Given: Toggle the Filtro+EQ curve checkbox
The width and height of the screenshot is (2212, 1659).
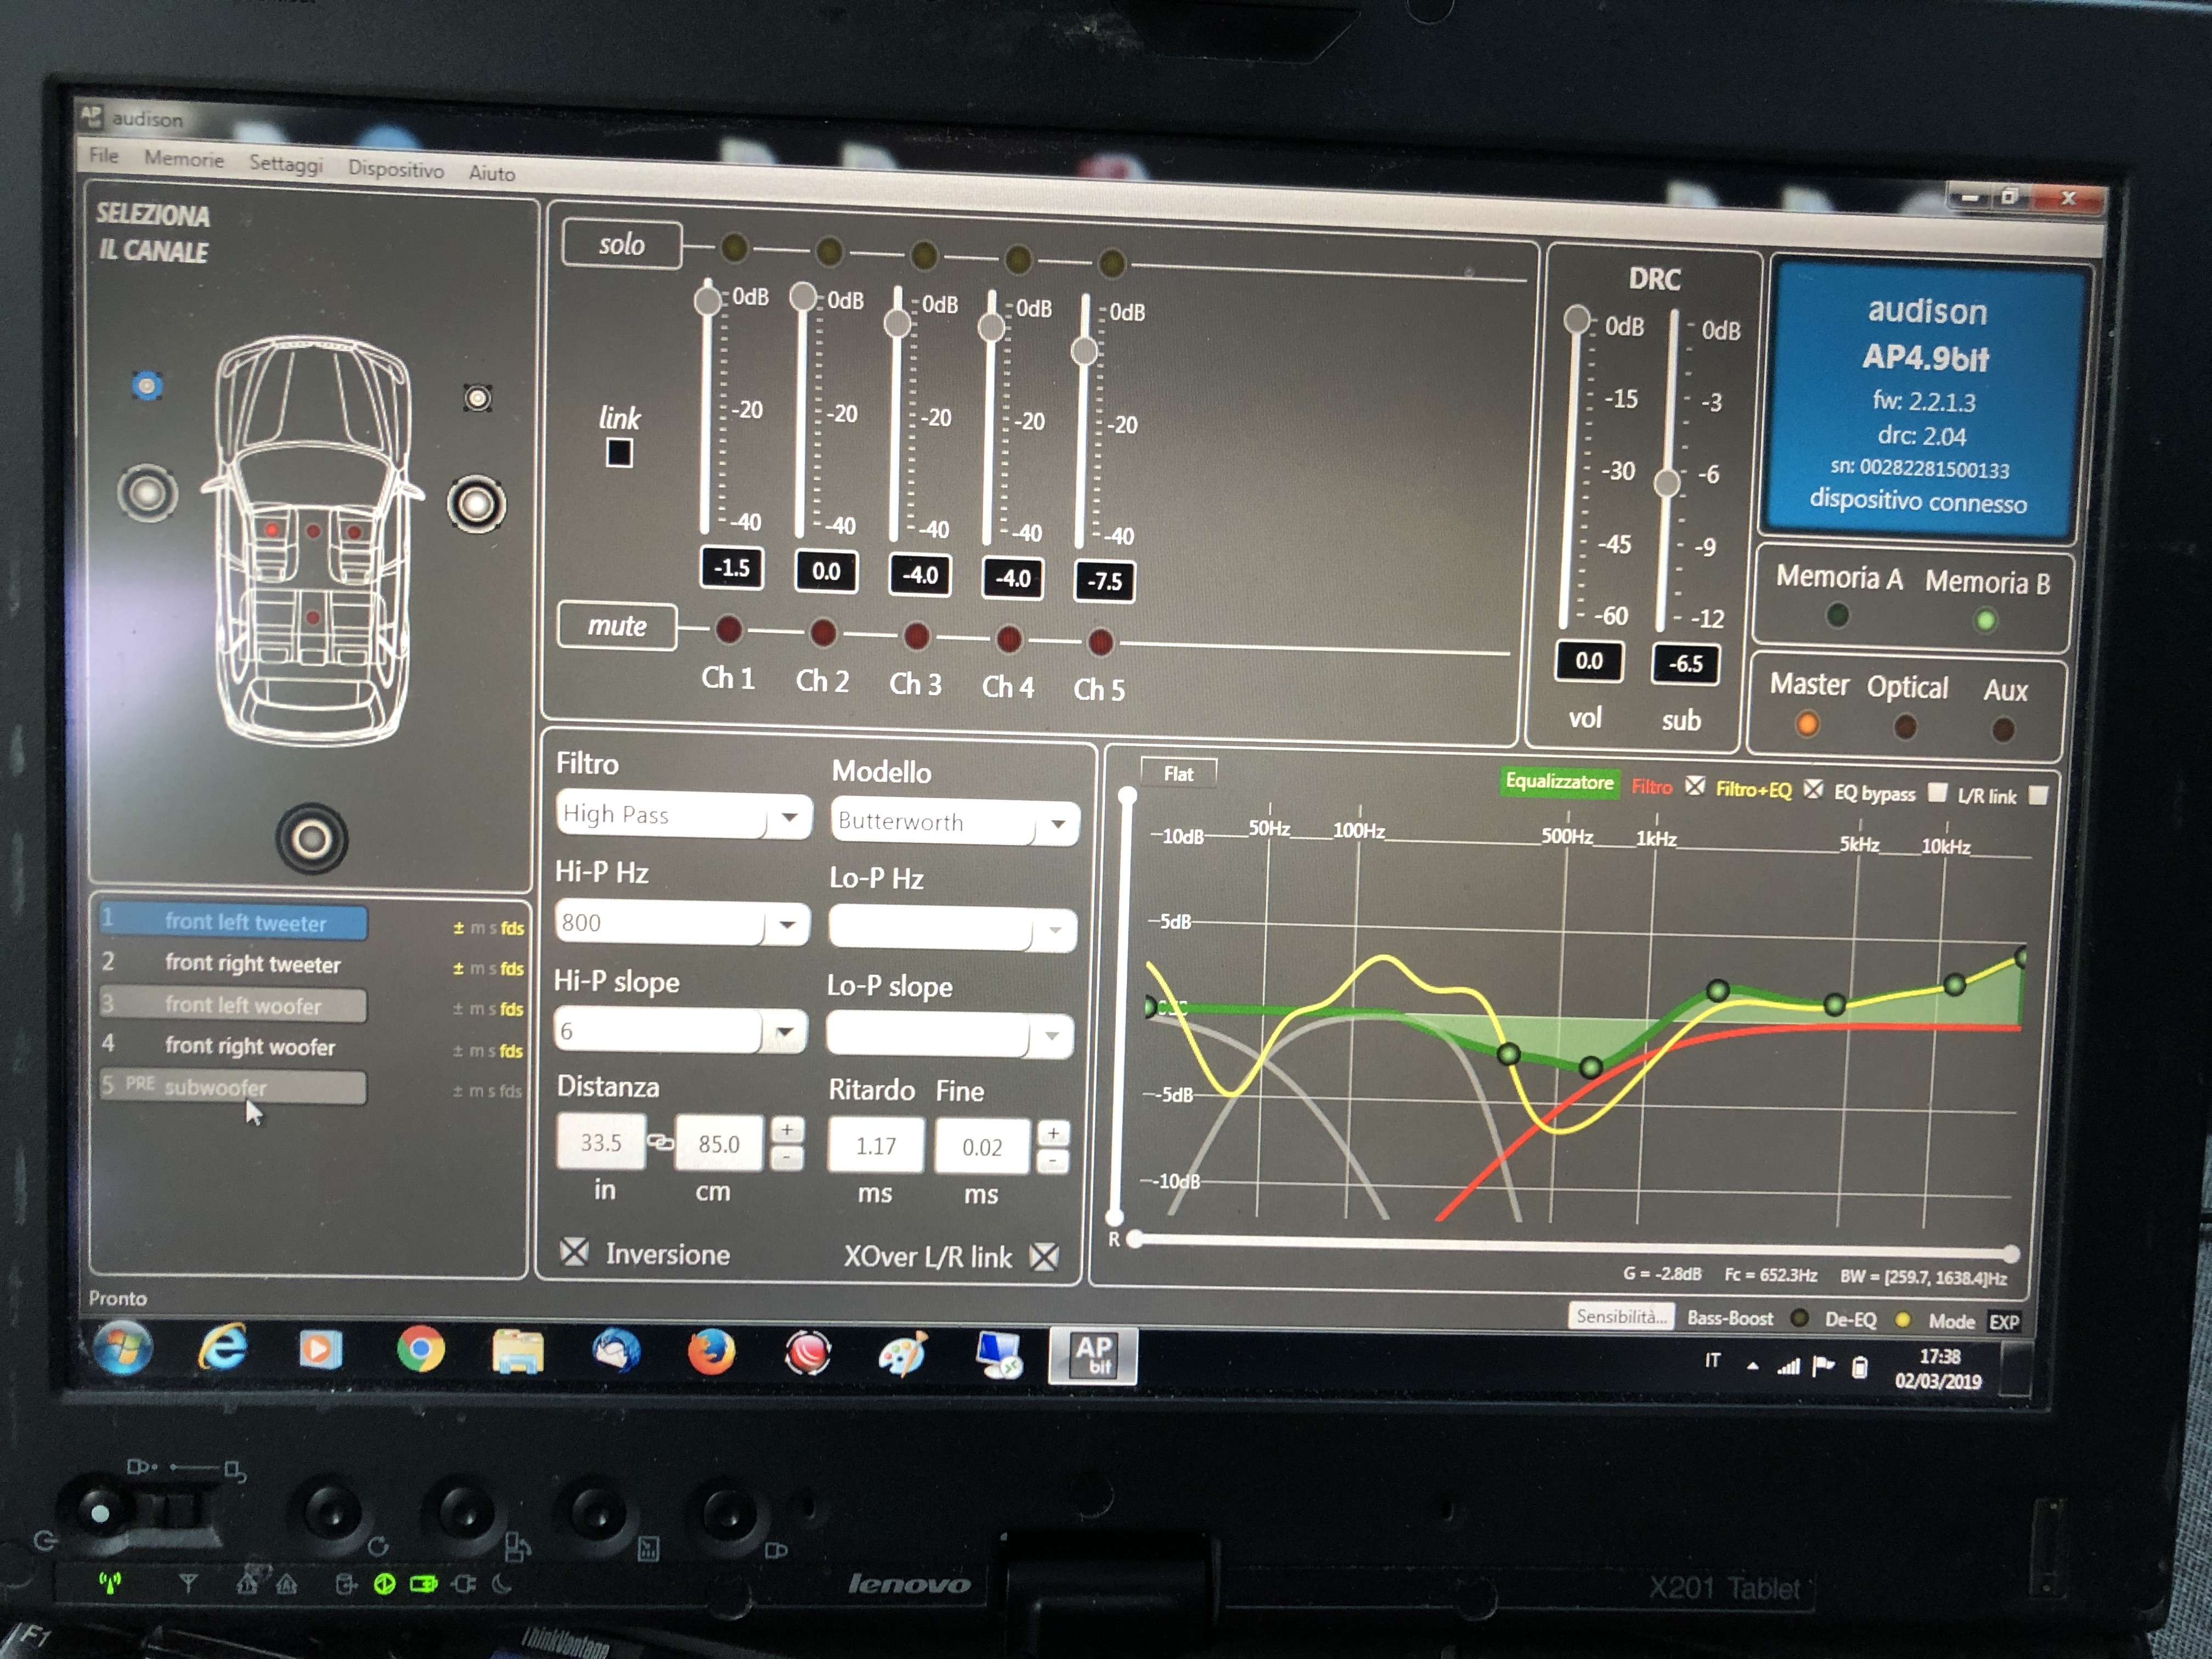Looking at the screenshot, I should tap(1813, 789).
